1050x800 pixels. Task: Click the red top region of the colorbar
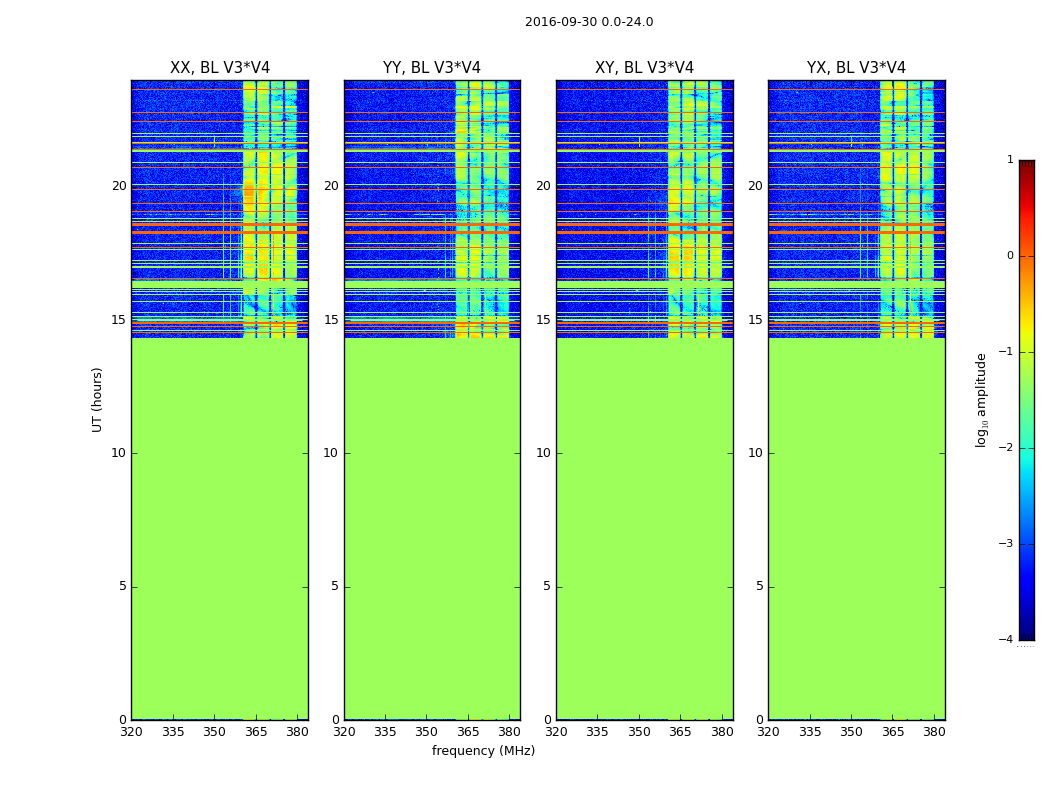[1026, 180]
